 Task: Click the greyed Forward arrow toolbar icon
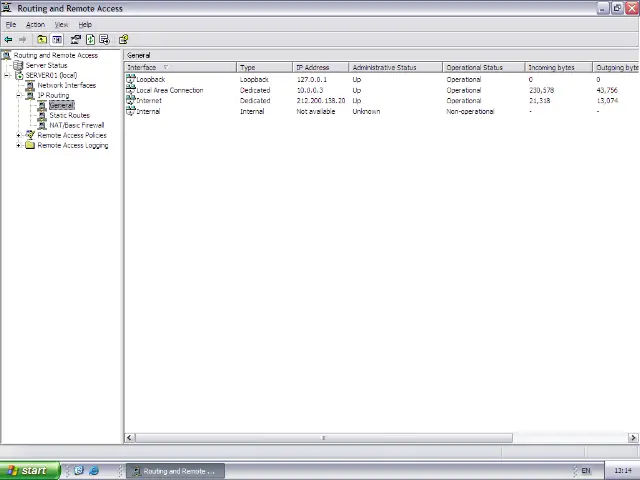[x=22, y=40]
